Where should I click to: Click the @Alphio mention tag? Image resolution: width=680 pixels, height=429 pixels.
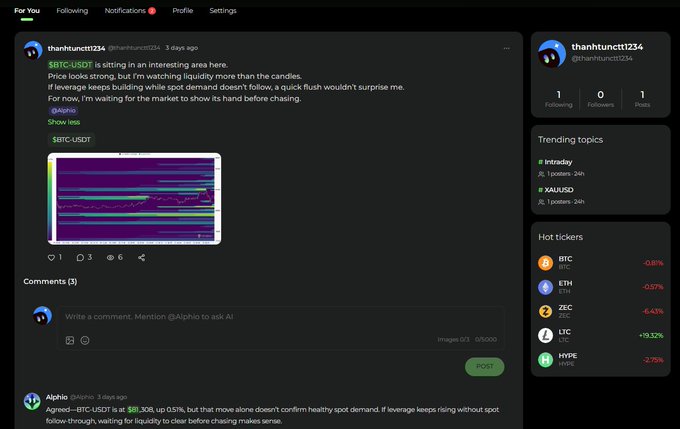[63, 111]
